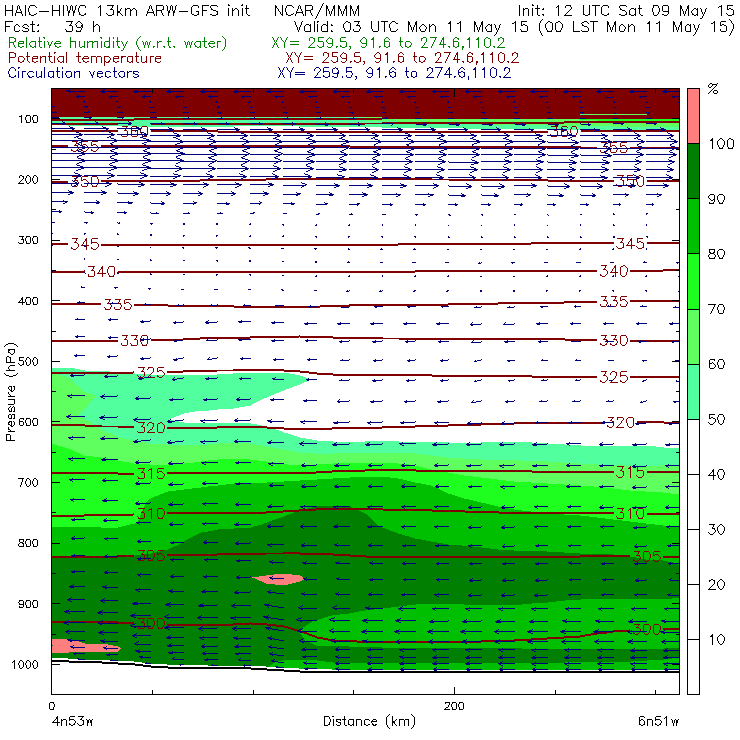Click the 80–90% green colorbar swatch

[693, 226]
